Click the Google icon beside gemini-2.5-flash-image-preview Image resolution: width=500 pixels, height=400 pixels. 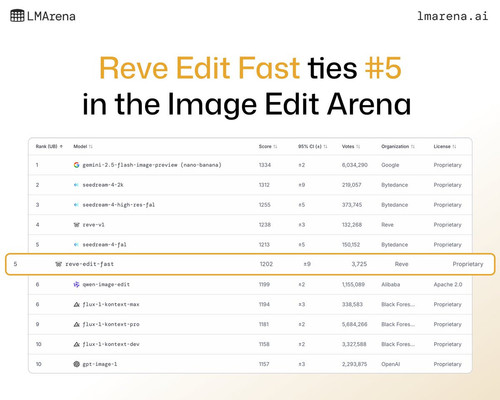(x=76, y=165)
